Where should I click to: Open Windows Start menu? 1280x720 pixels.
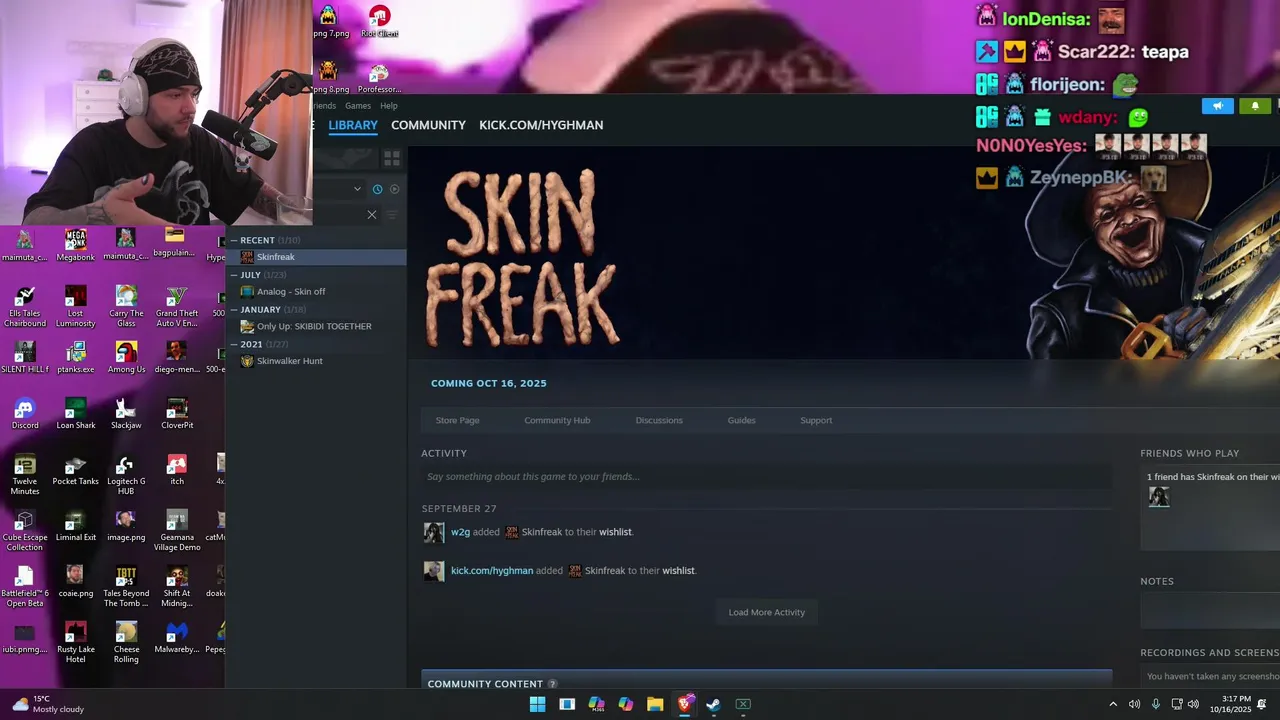click(537, 704)
